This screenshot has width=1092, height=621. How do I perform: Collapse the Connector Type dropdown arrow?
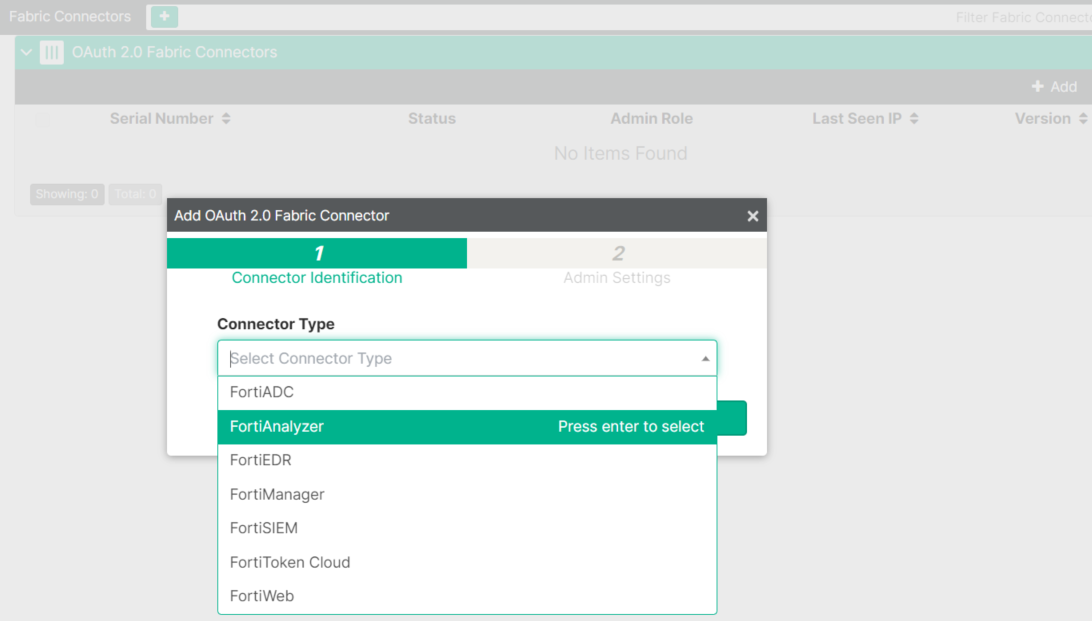tap(705, 359)
